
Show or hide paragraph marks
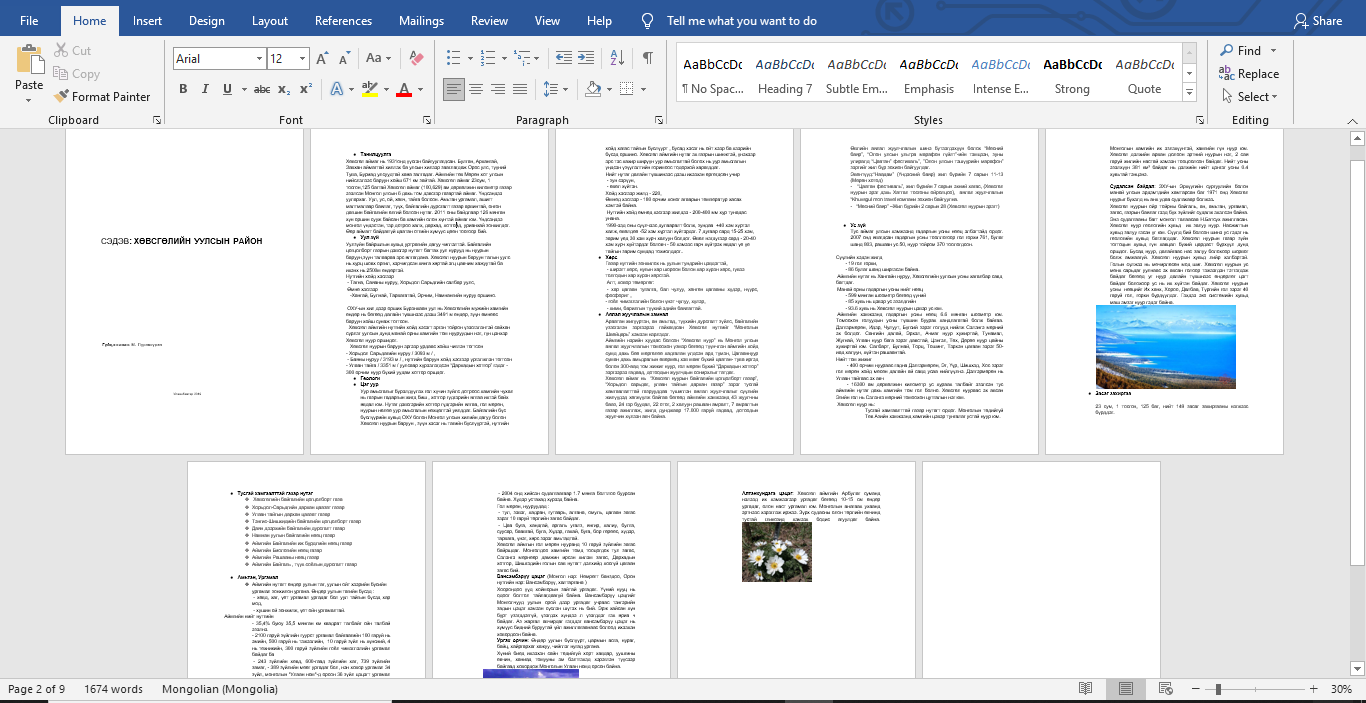tap(648, 58)
